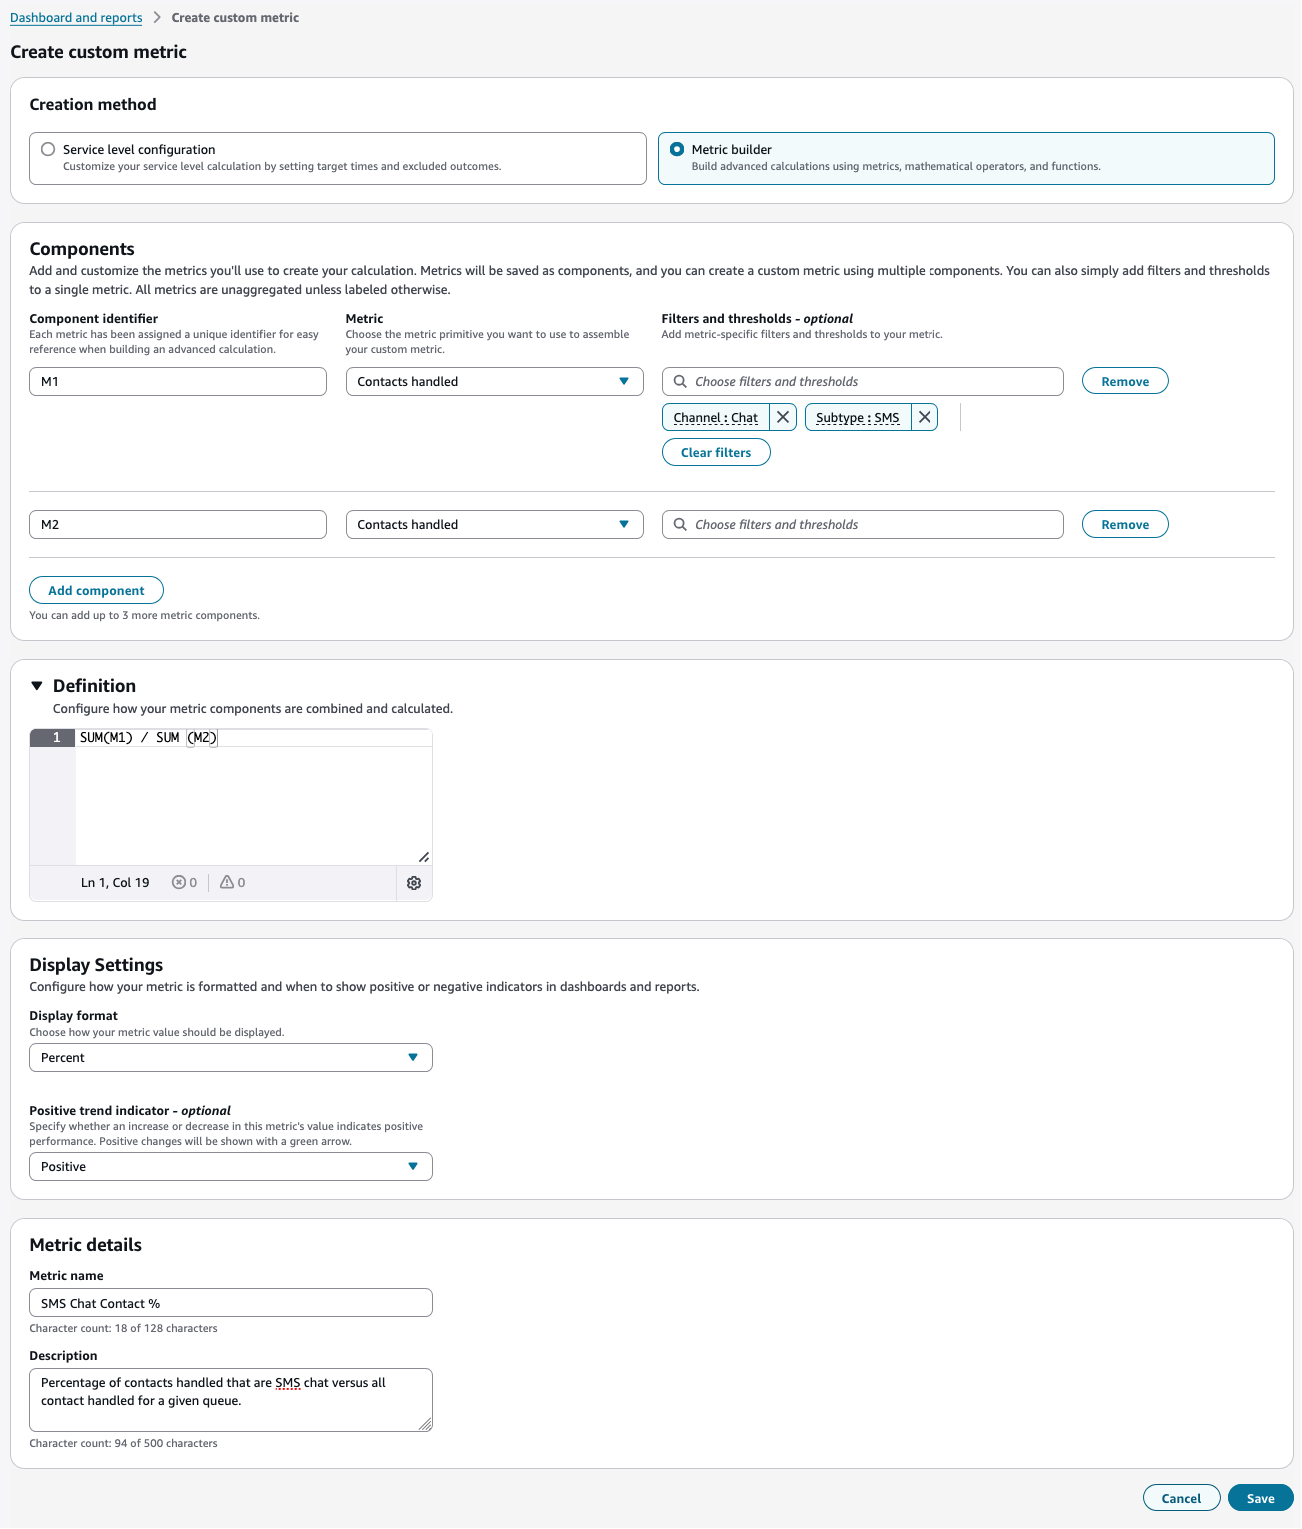The height and width of the screenshot is (1529, 1302).
Task: Click the resize grip on the Description textarea
Action: (425, 1424)
